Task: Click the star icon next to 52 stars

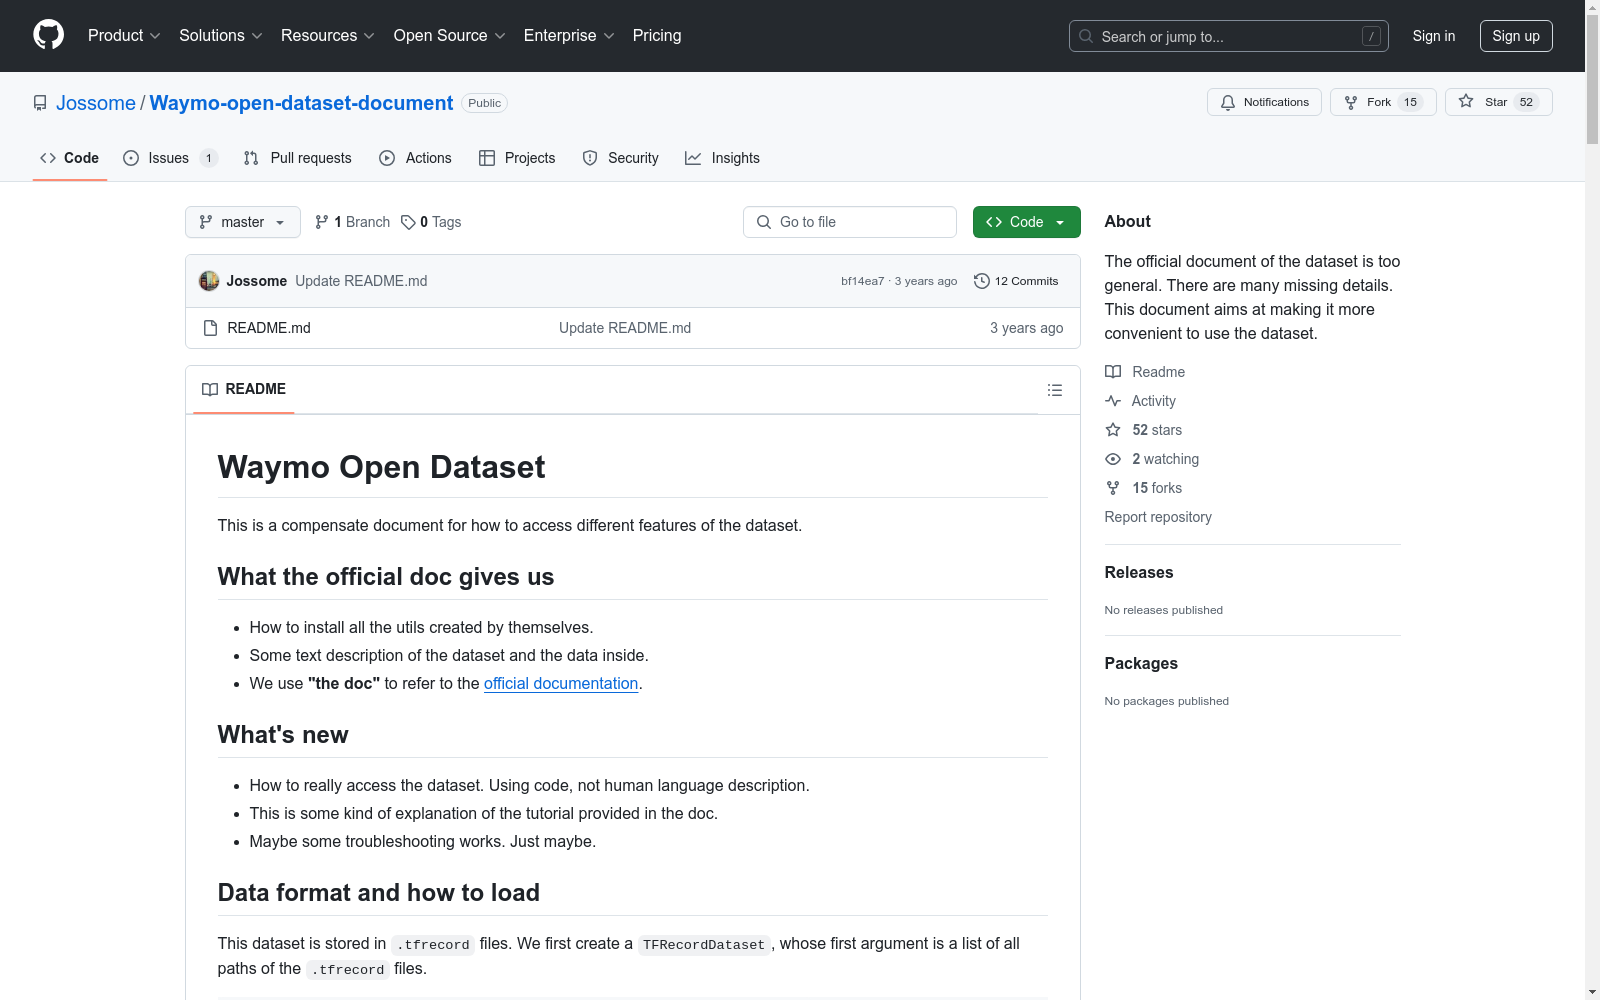Action: pos(1113,430)
